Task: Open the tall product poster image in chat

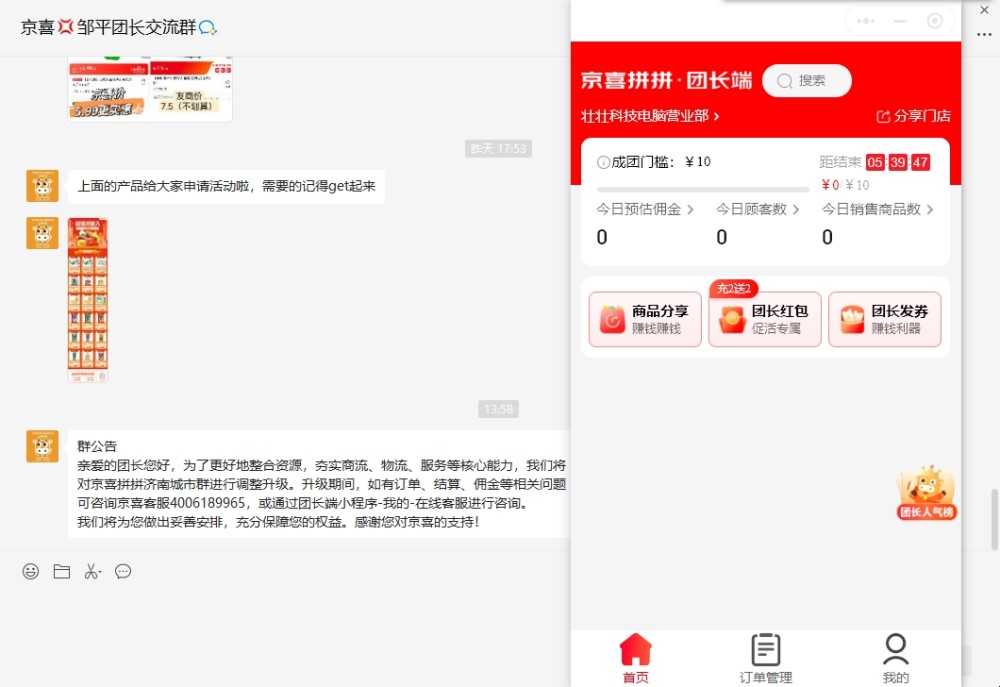Action: click(x=88, y=300)
